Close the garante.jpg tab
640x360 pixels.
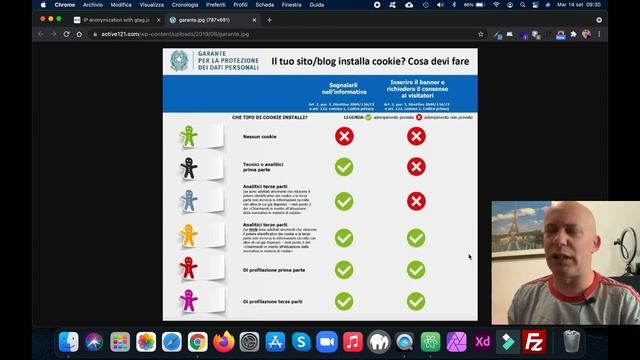pyautogui.click(x=254, y=20)
